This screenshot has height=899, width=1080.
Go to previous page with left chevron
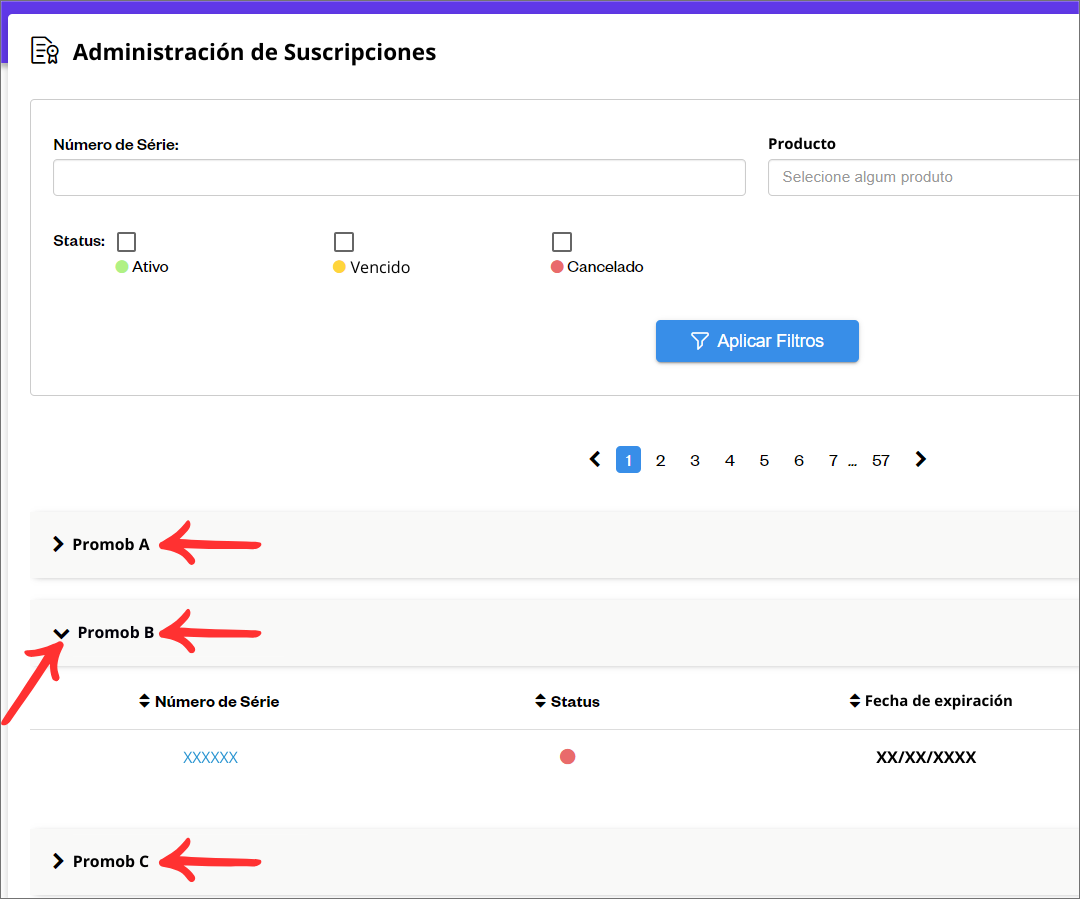point(595,459)
